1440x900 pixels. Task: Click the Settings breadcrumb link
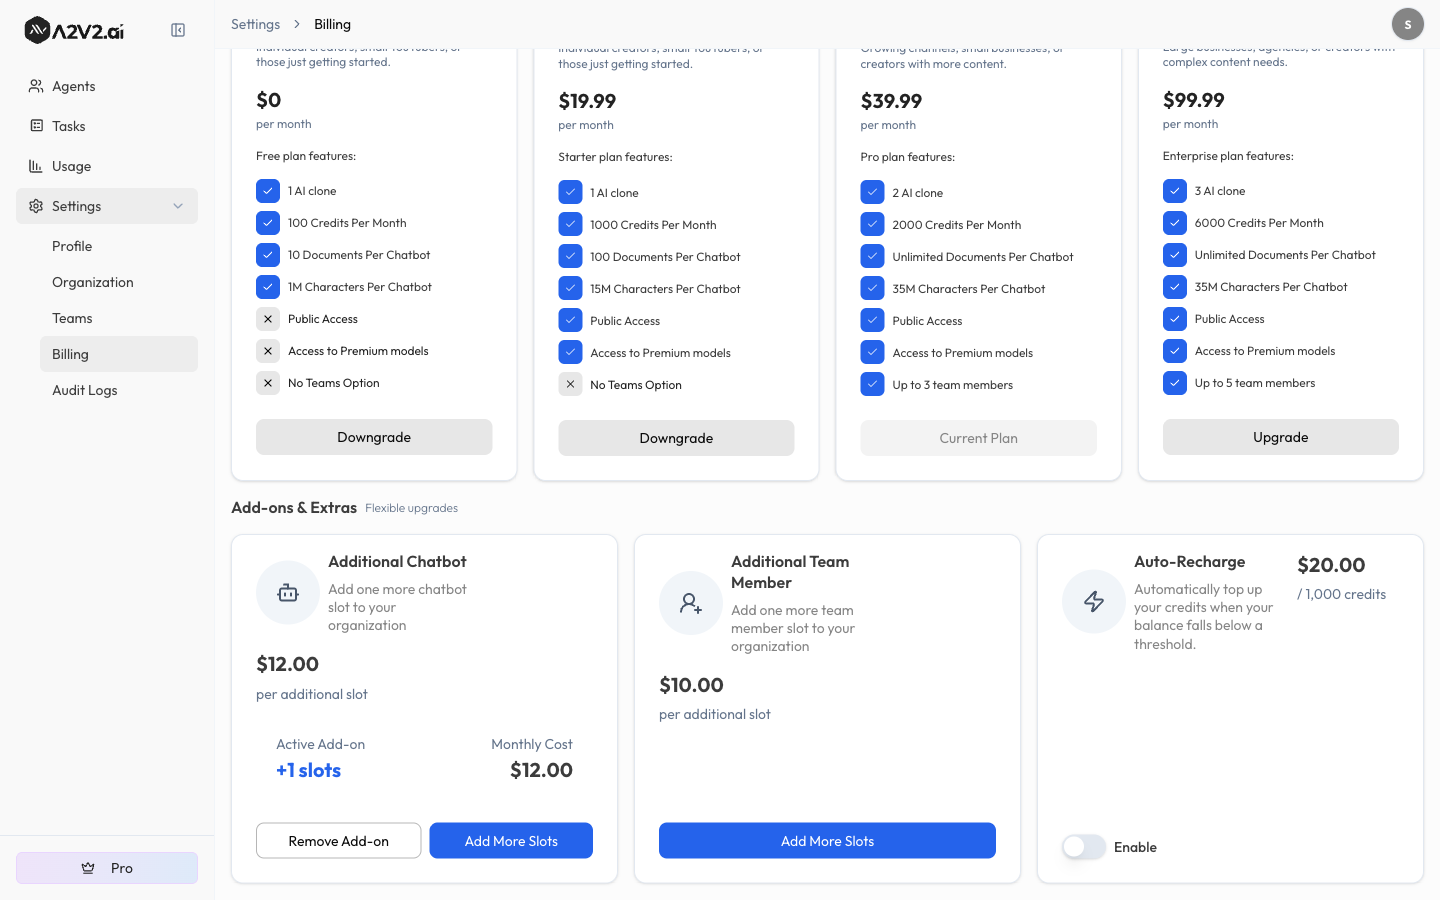[255, 24]
